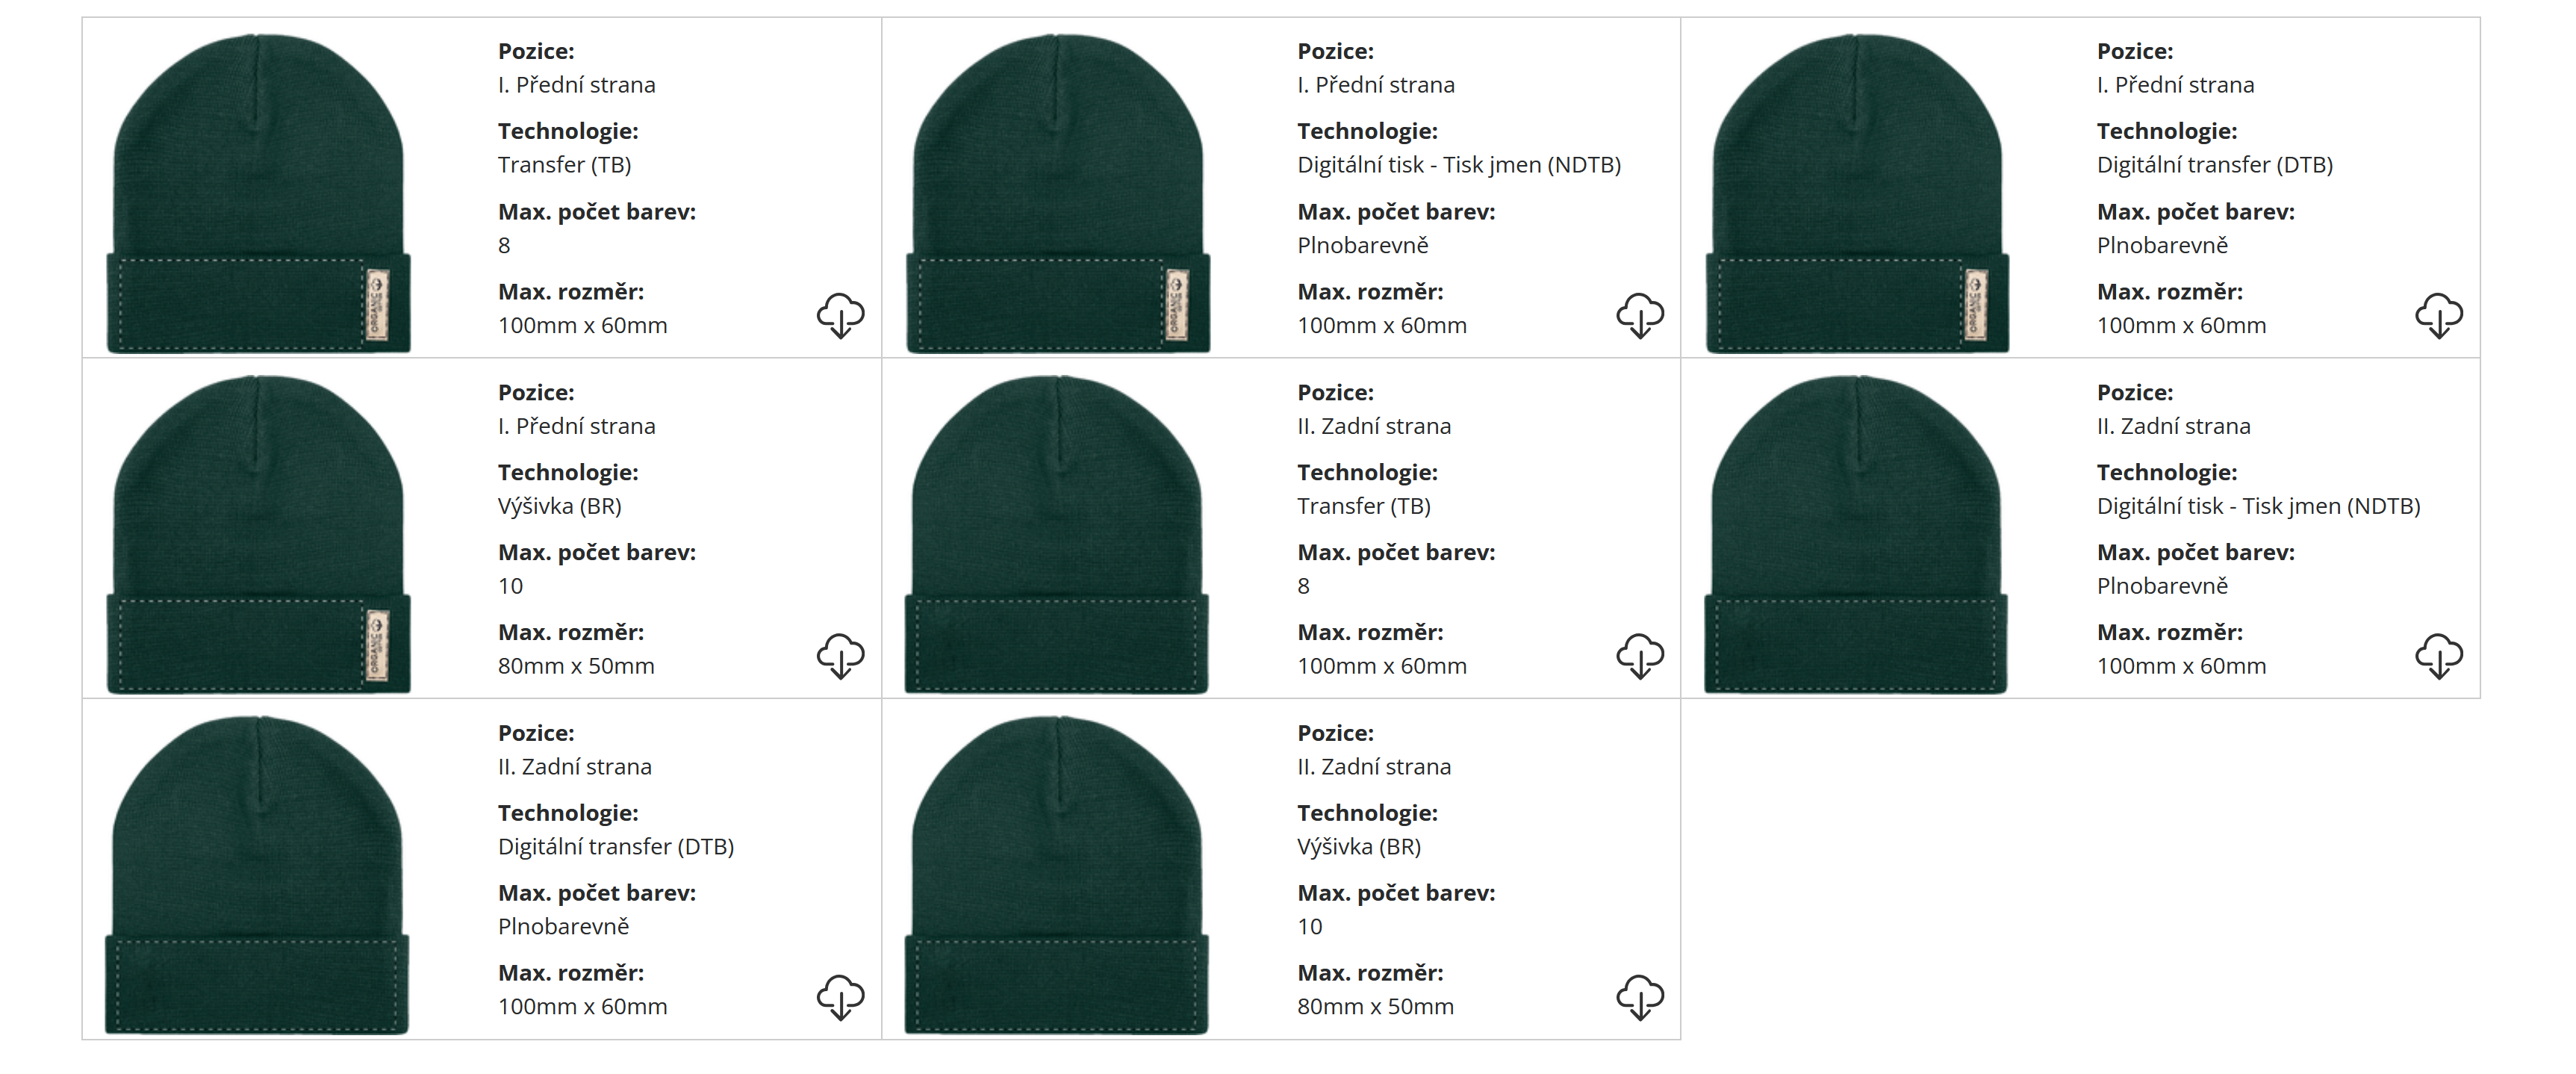Download template for back Transfer (TB)
Image resolution: width=2576 pixels, height=1074 pixels.
tap(1640, 656)
